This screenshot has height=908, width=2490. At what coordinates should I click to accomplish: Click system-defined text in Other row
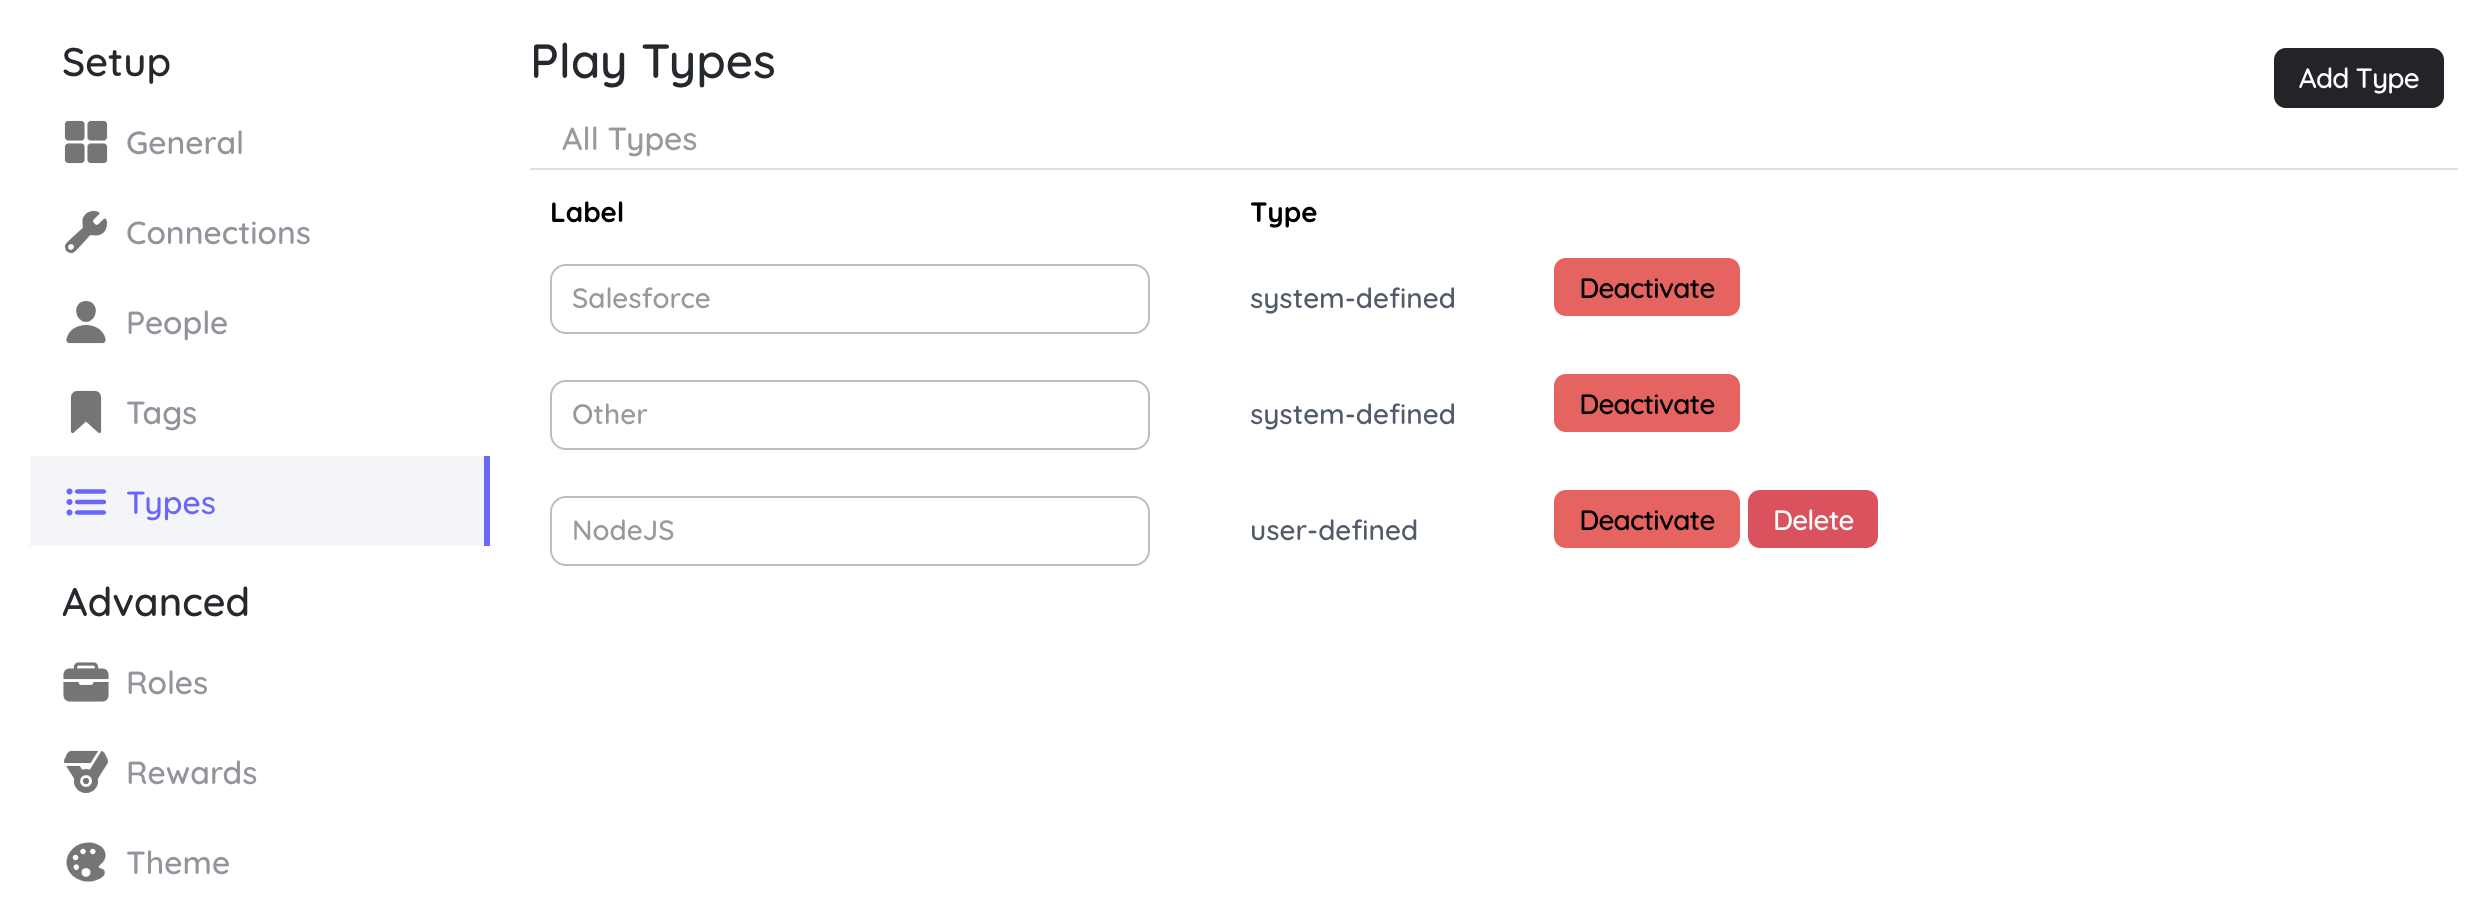coord(1352,415)
